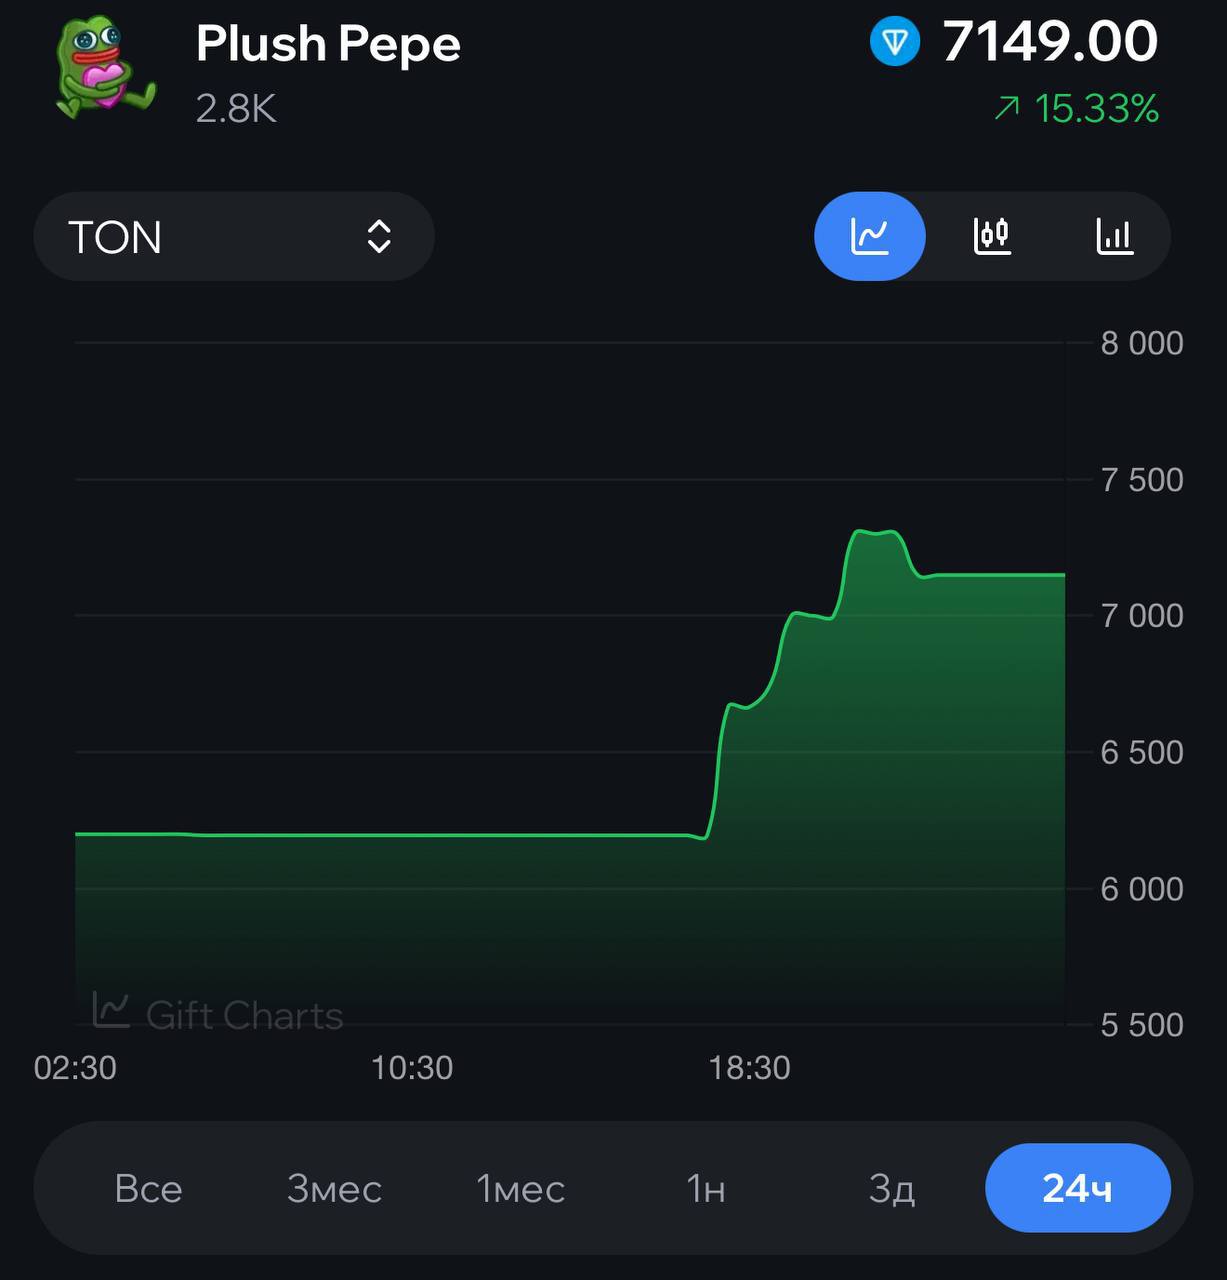
Task: Click the 18:30 time axis label
Action: (749, 1068)
